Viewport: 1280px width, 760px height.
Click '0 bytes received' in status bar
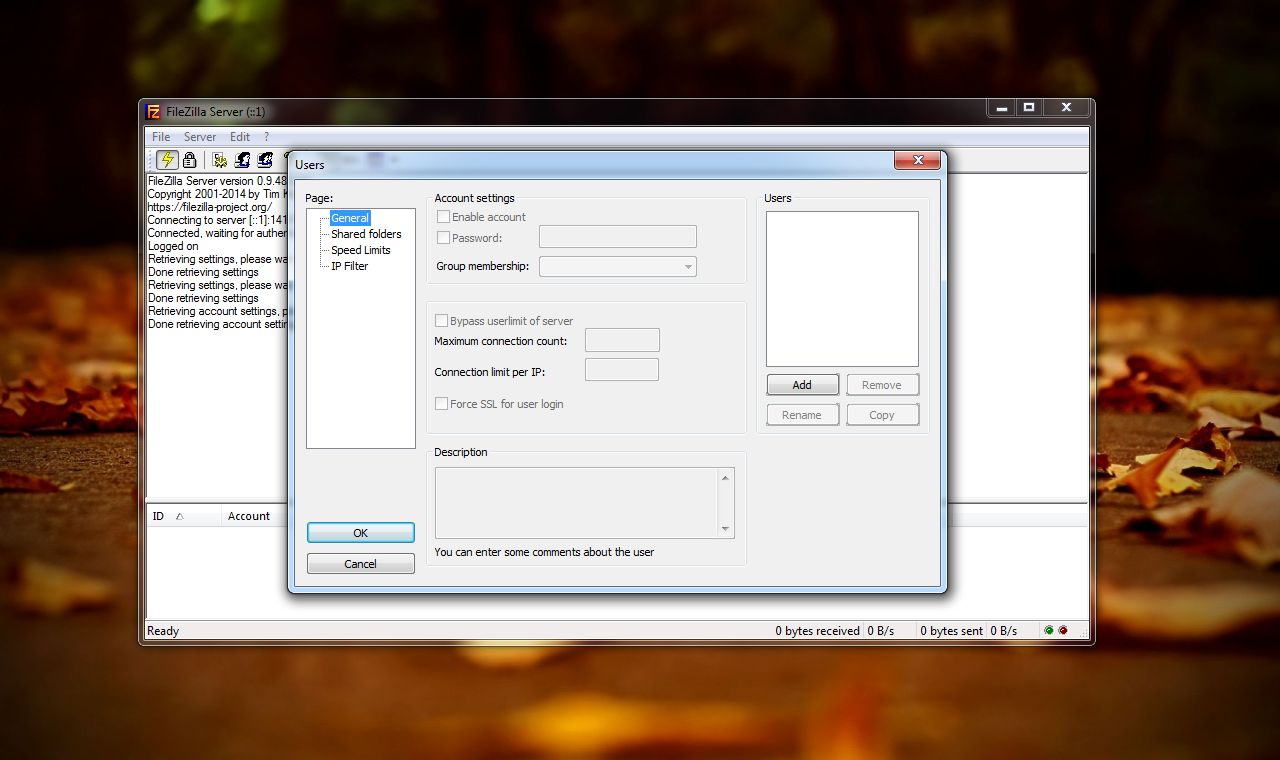point(817,631)
